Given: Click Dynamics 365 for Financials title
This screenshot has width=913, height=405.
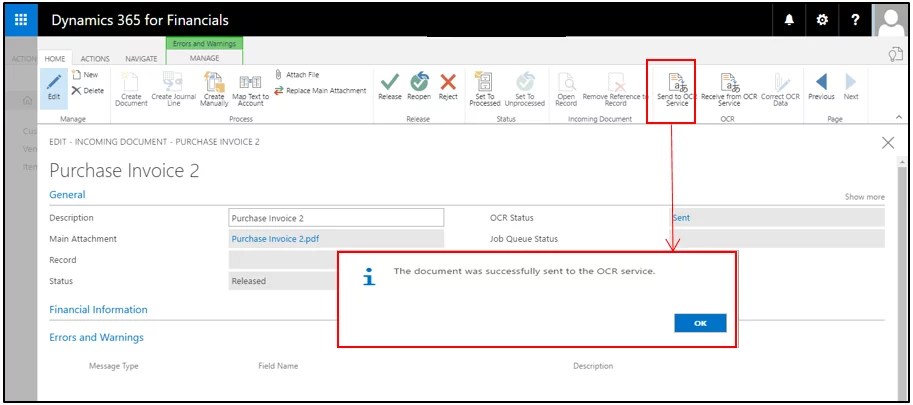Looking at the screenshot, I should (x=140, y=20).
